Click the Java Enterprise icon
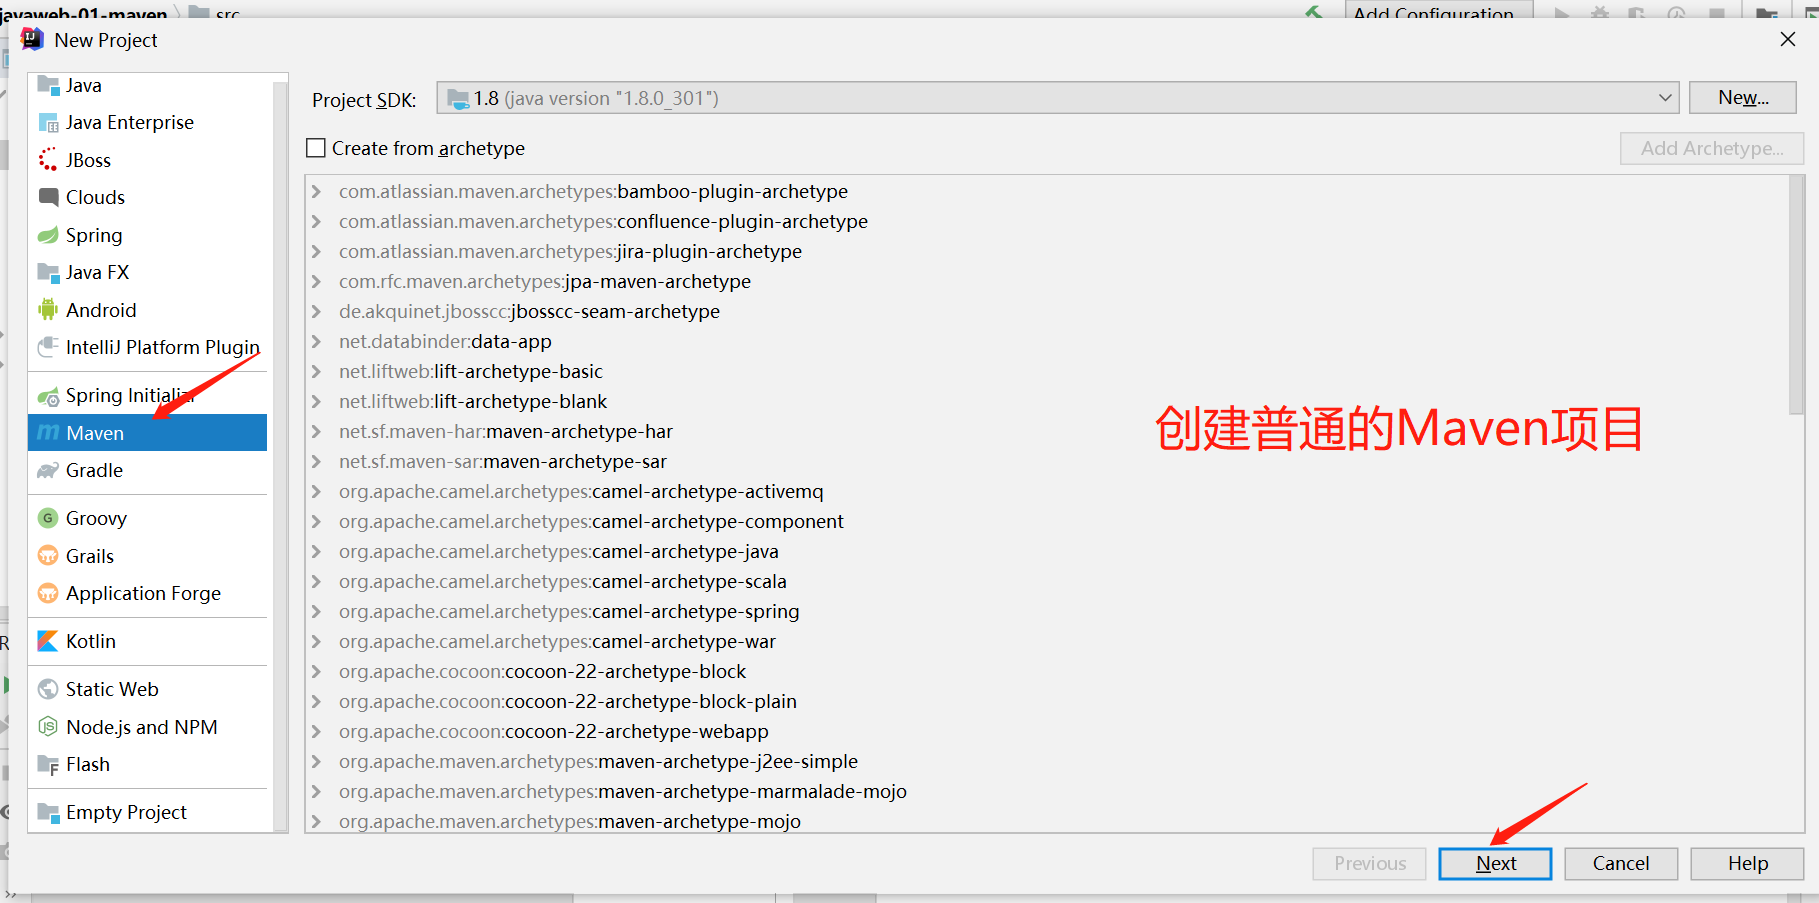The height and width of the screenshot is (903, 1819). (48, 123)
